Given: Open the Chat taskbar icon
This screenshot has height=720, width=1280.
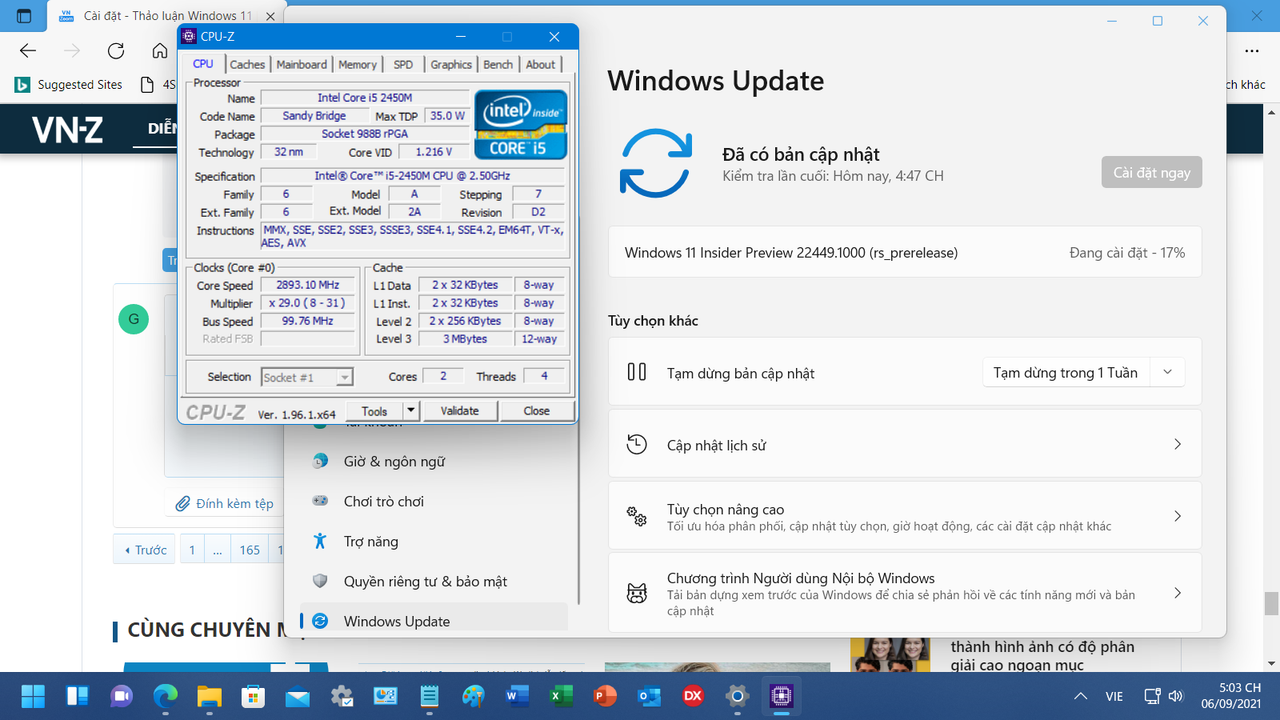Looking at the screenshot, I should coord(121,696).
